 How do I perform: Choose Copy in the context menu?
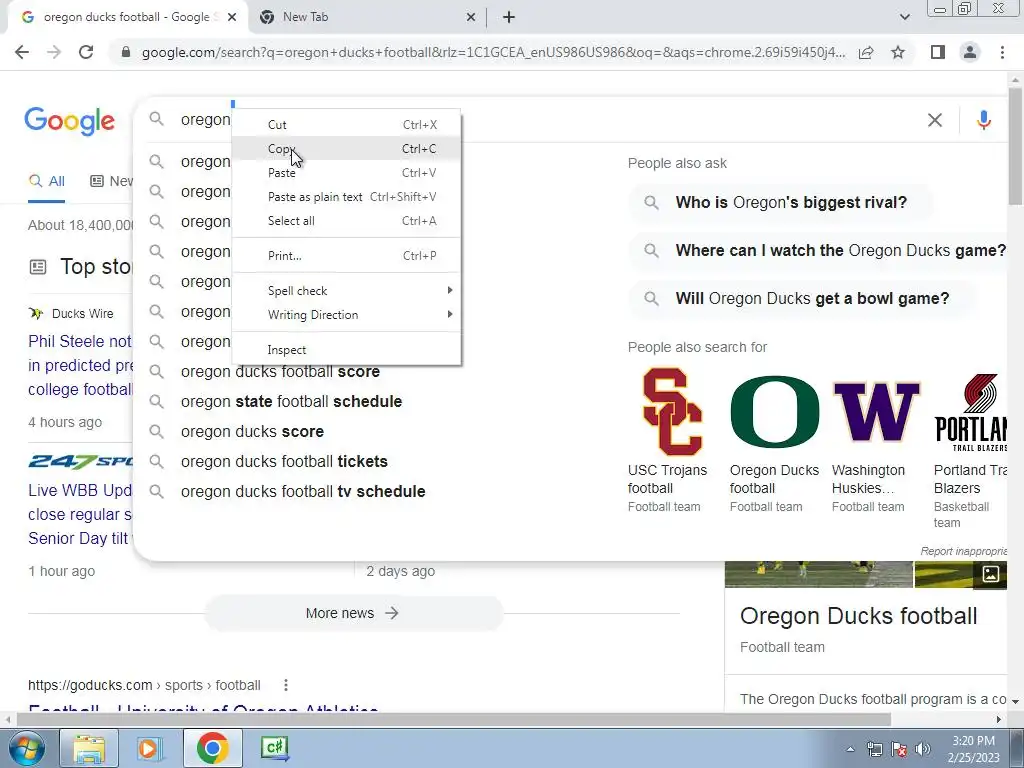click(x=346, y=148)
